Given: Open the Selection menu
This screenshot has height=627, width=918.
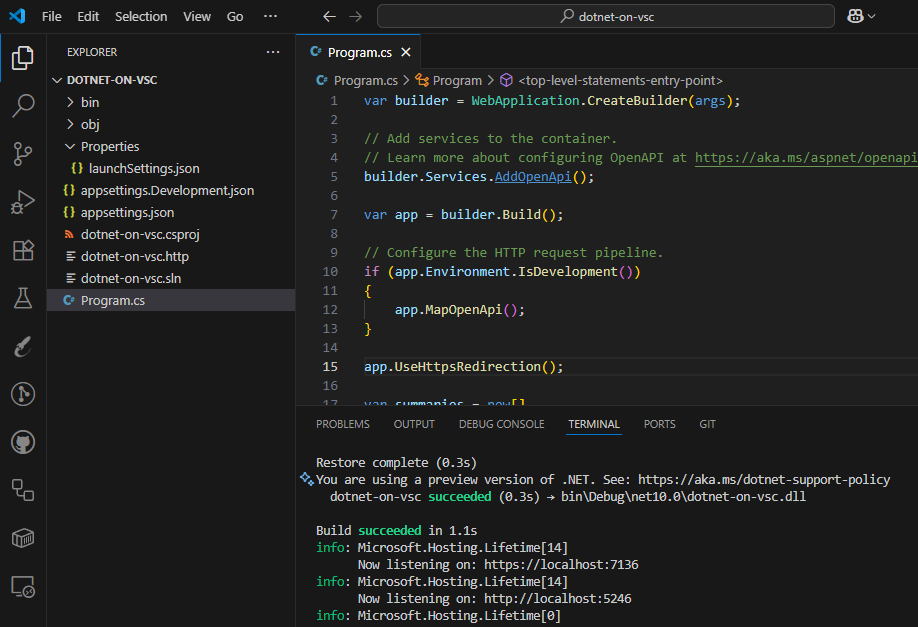Looking at the screenshot, I should pyautogui.click(x=141, y=16).
